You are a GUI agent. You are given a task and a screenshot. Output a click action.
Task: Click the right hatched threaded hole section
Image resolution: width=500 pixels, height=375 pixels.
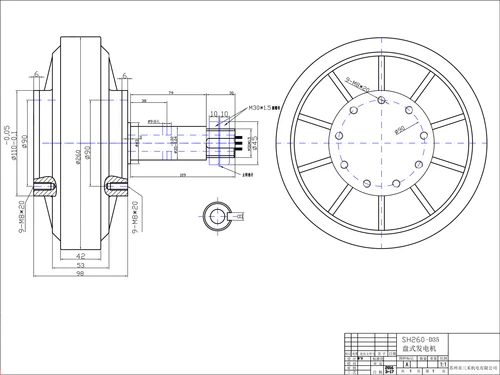[x=117, y=186]
